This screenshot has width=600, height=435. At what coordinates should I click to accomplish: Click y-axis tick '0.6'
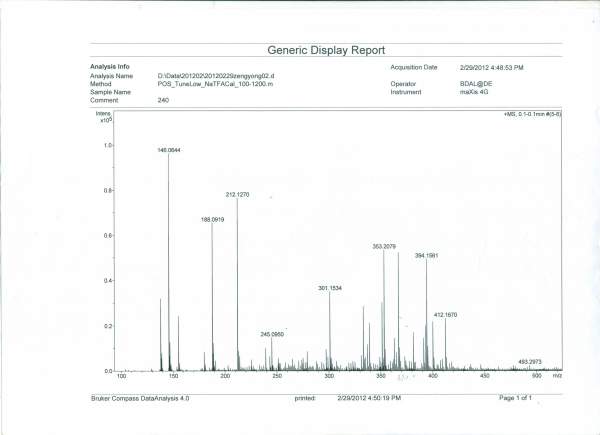tap(108, 236)
